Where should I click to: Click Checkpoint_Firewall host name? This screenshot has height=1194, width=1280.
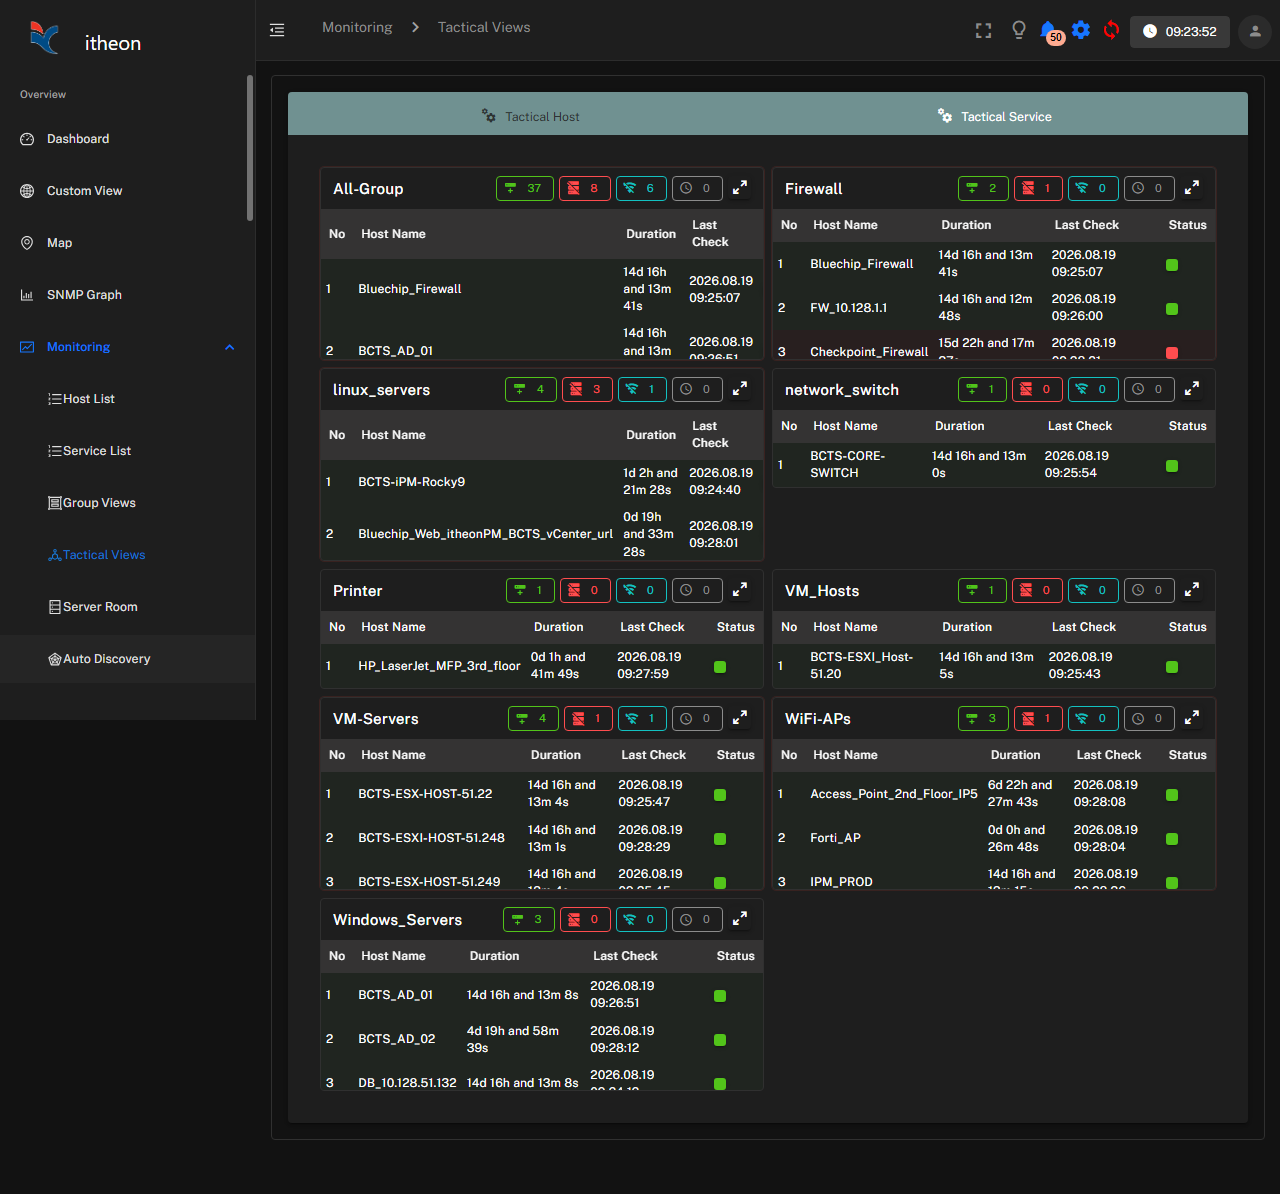click(x=869, y=352)
